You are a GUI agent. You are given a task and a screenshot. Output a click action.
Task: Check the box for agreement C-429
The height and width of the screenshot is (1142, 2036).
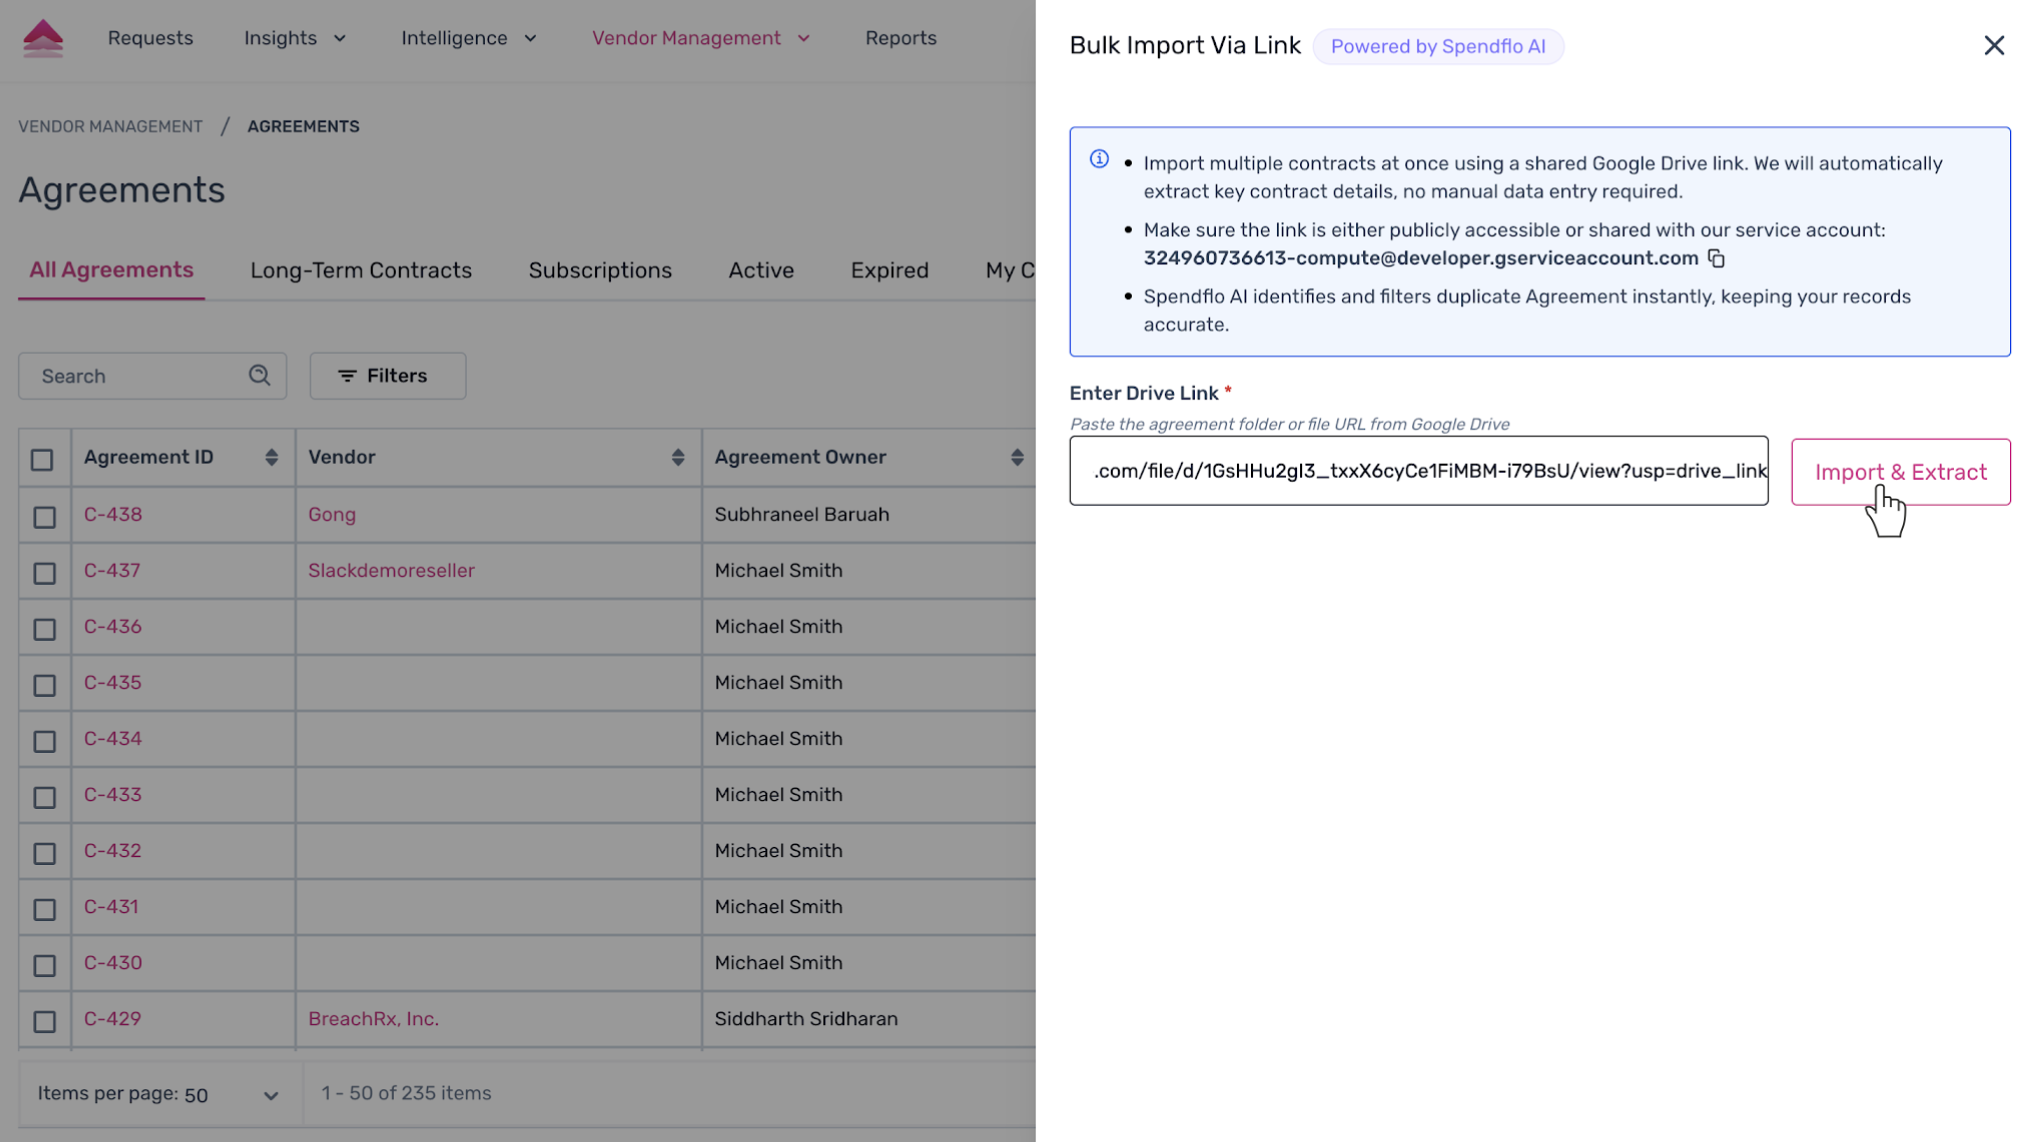[x=44, y=1021]
